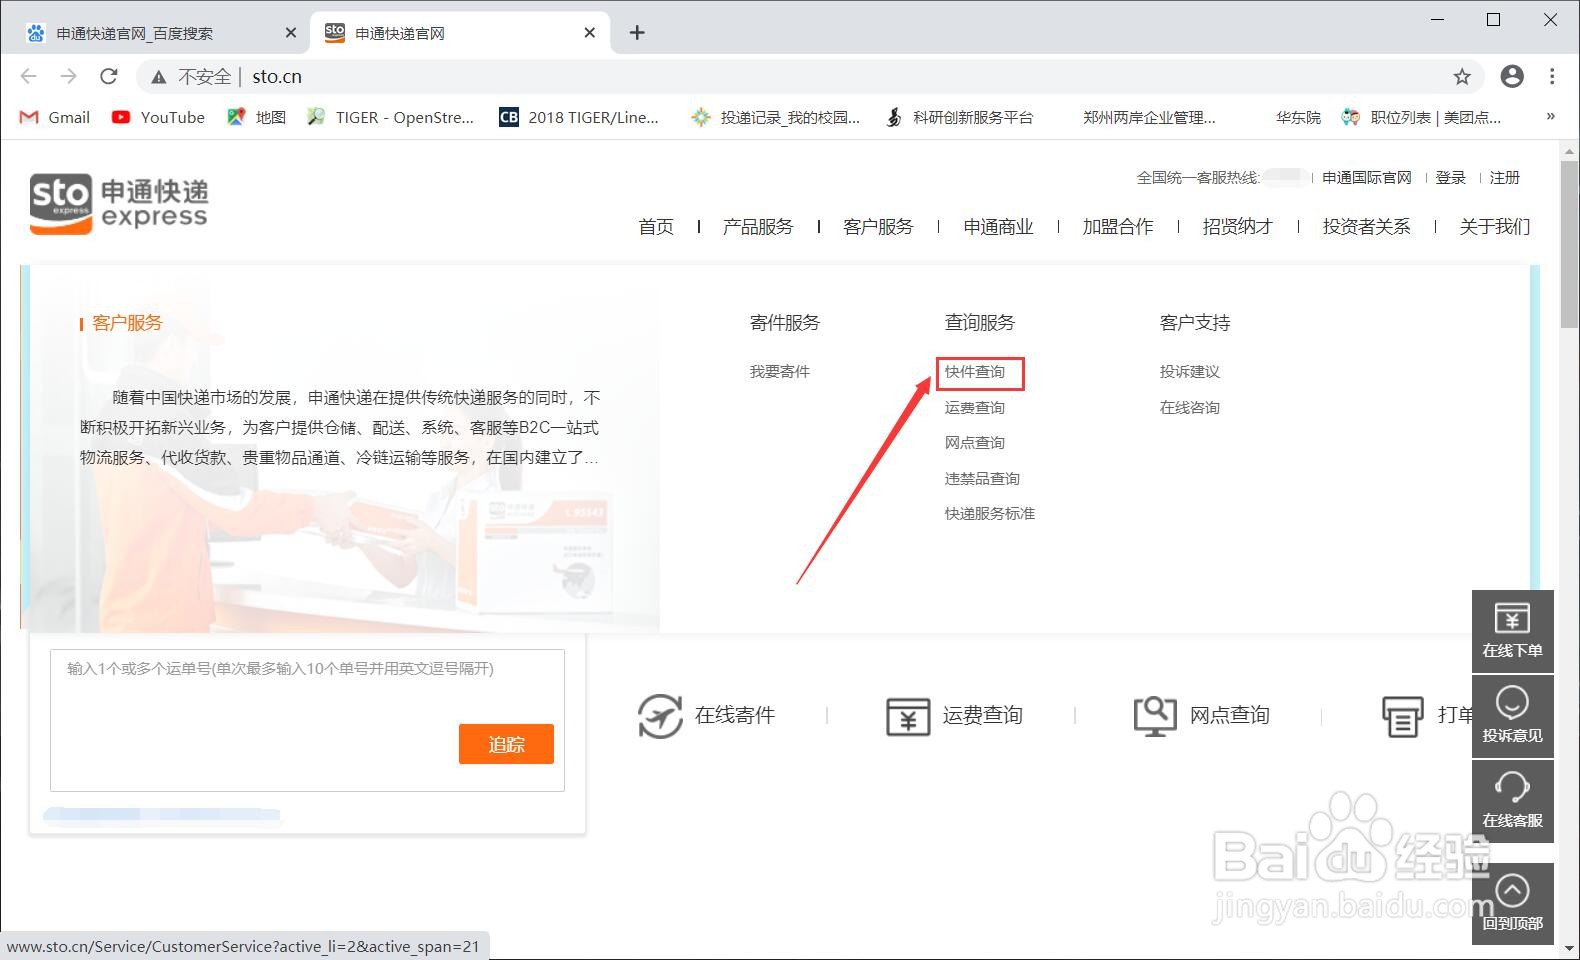
Task: Focus the waybill number input box
Action: click(307, 720)
